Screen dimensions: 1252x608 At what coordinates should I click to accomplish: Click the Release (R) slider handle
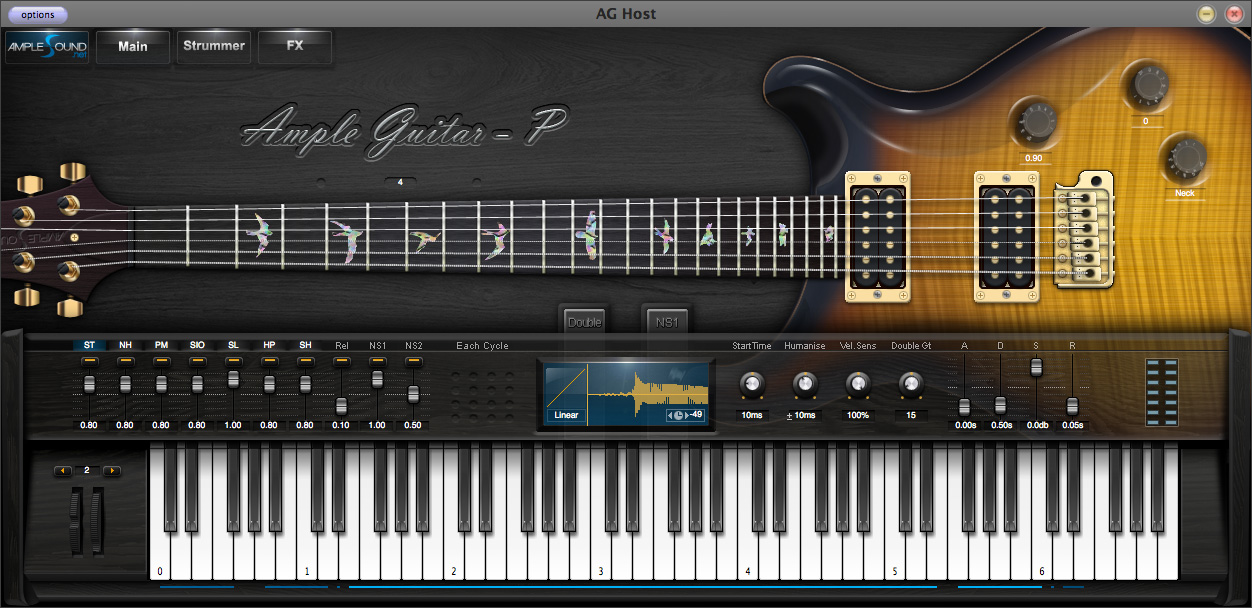(1072, 406)
